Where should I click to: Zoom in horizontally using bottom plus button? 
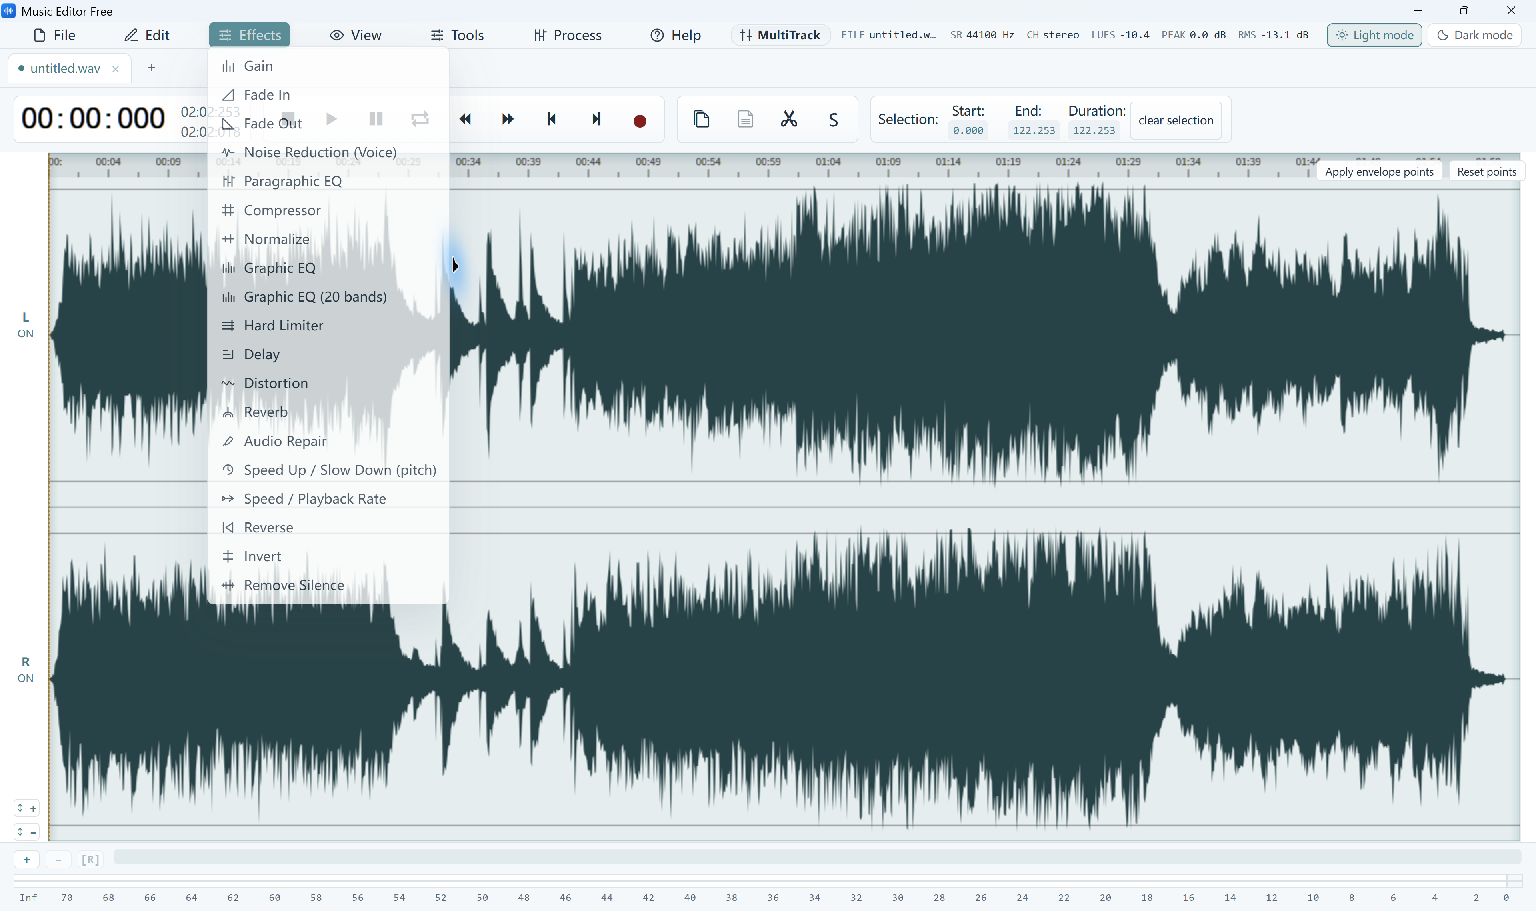pyautogui.click(x=27, y=860)
